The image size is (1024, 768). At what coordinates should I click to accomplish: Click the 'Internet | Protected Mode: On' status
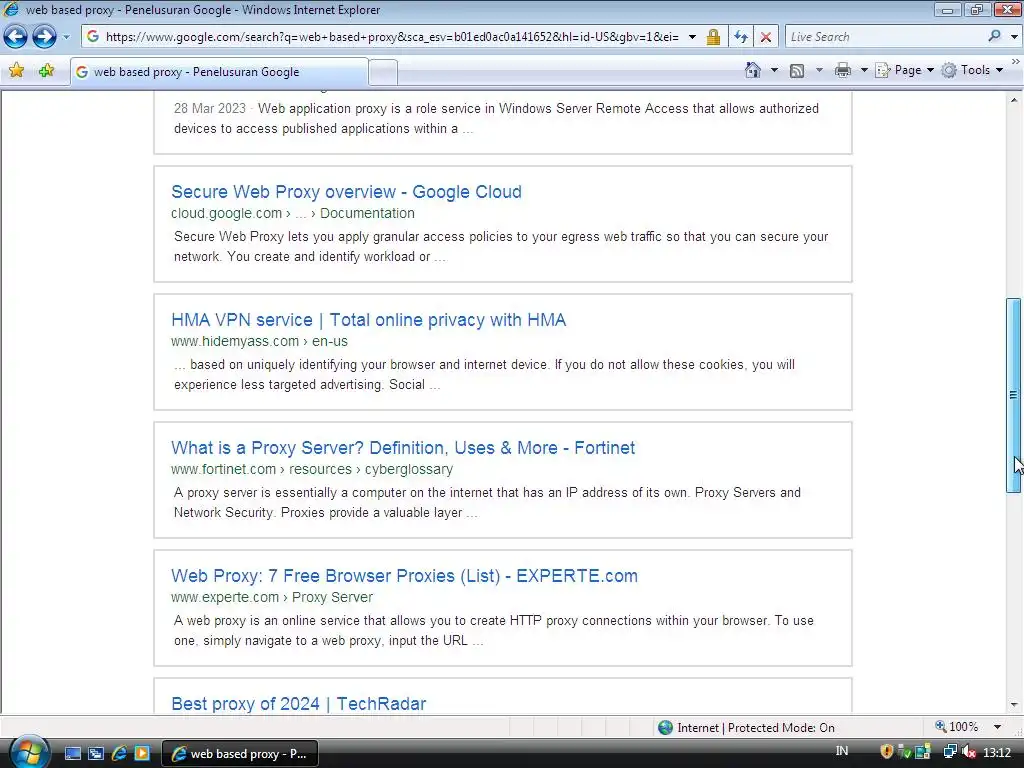point(746,728)
